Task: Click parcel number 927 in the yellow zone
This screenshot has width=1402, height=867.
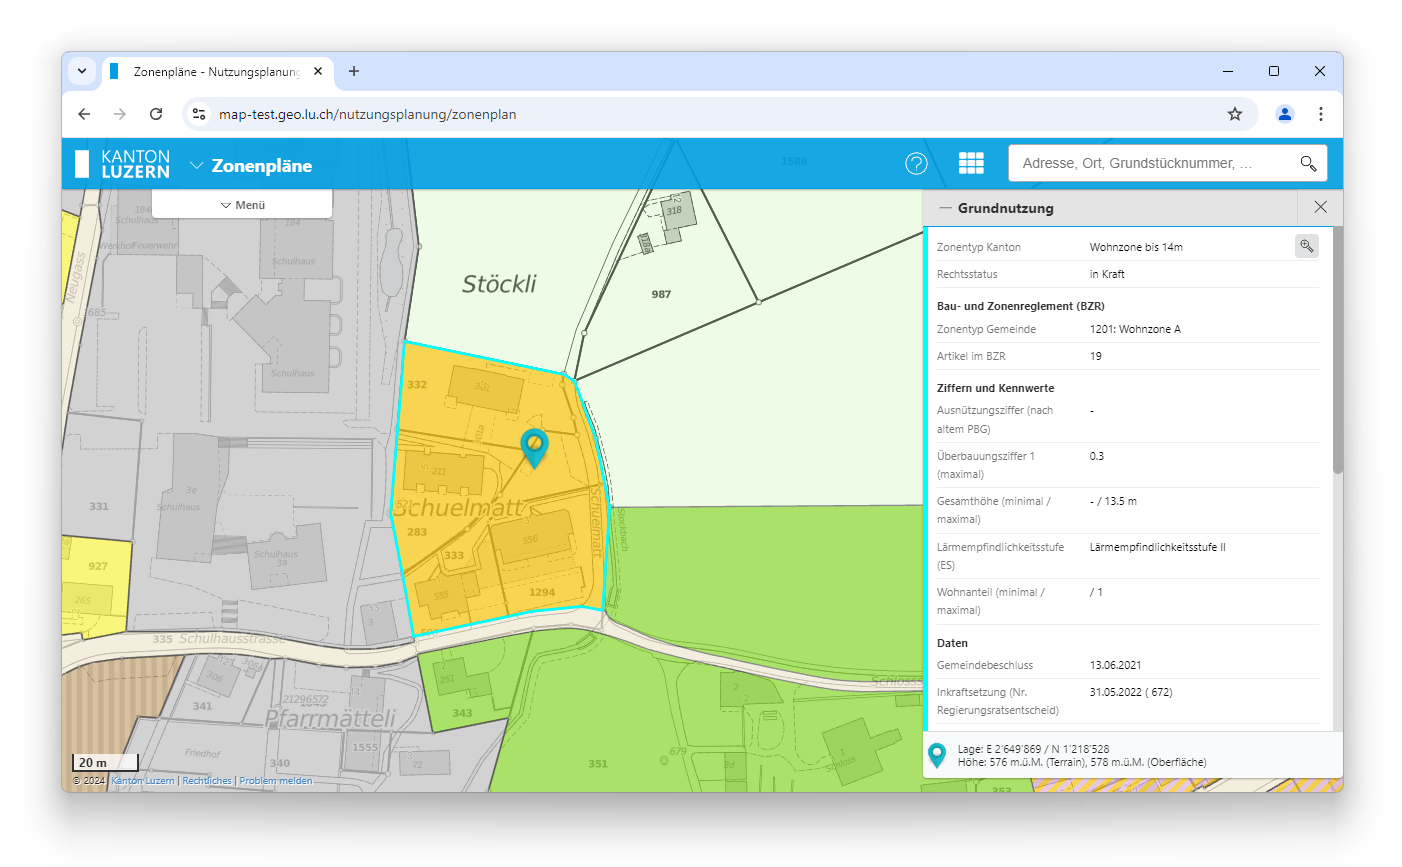Action: [98, 566]
